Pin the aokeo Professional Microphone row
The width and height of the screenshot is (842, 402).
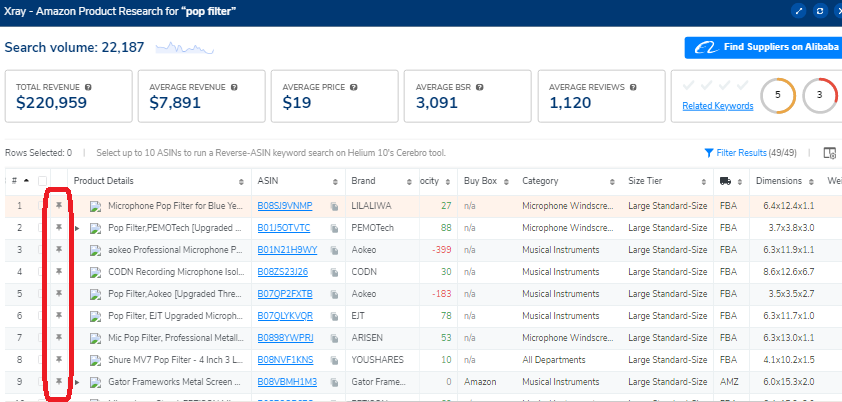(x=59, y=249)
